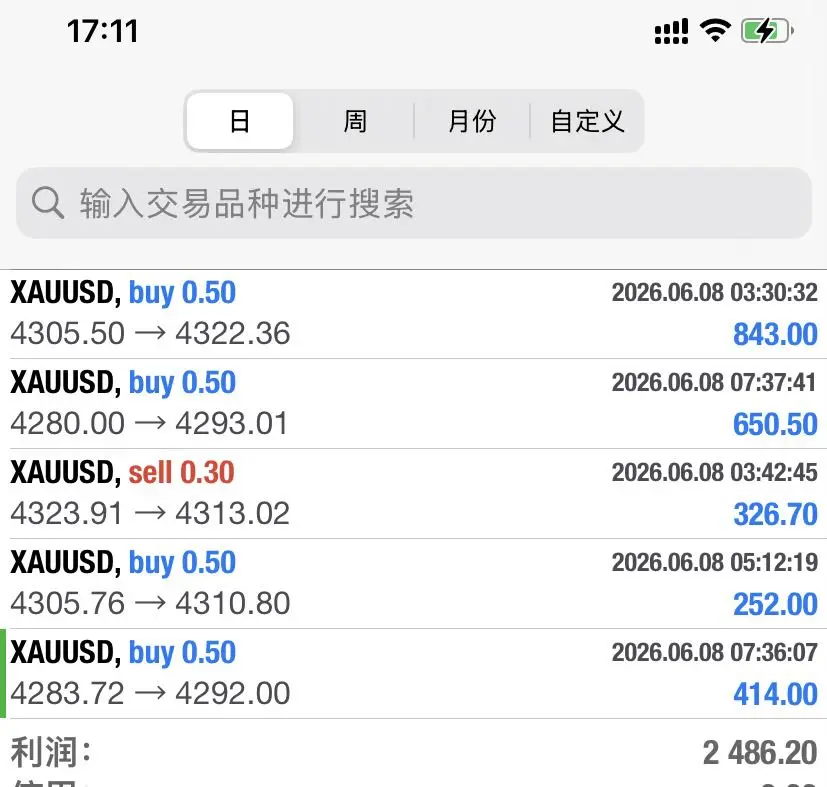Image resolution: width=827 pixels, height=787 pixels.
Task: Tap price range 4305.50 → 4322.36
Action: (x=150, y=333)
